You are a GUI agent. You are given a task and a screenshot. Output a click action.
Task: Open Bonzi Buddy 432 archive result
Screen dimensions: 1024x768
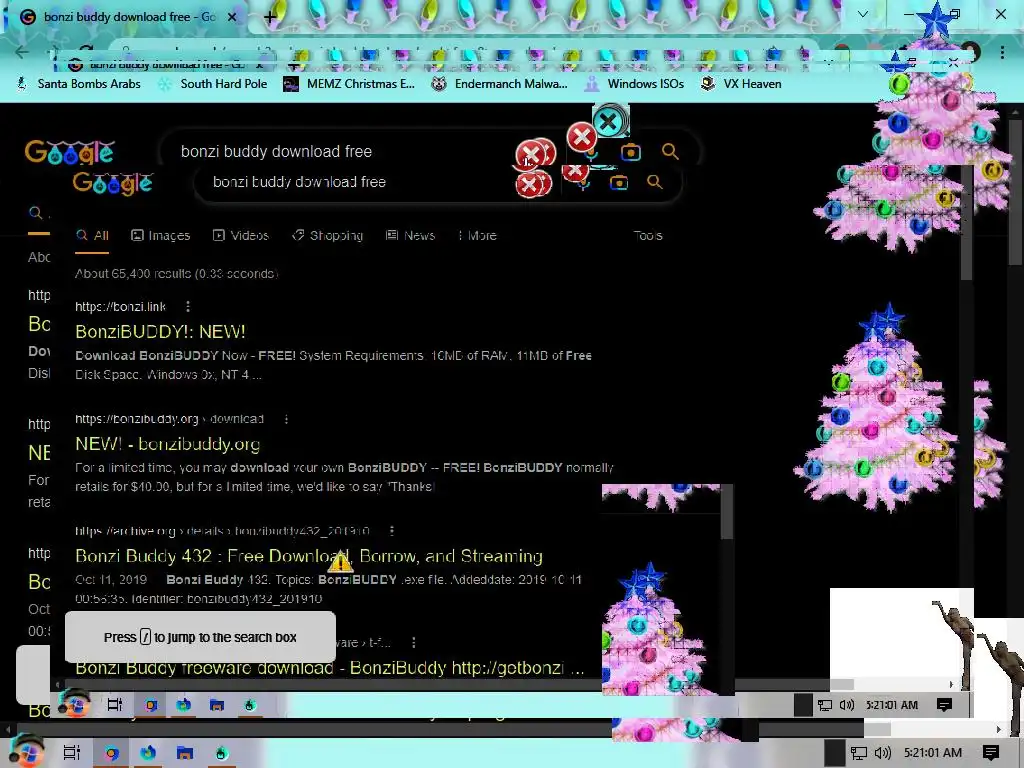click(309, 556)
